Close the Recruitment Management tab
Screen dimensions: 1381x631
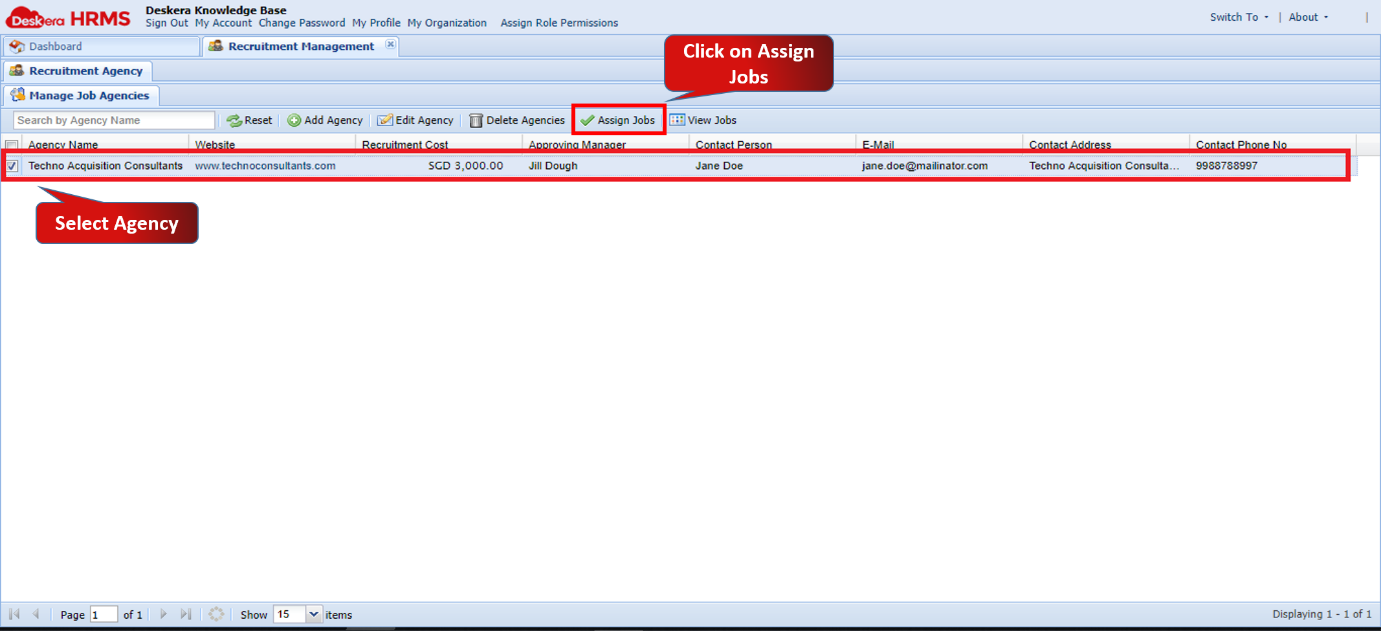[391, 45]
